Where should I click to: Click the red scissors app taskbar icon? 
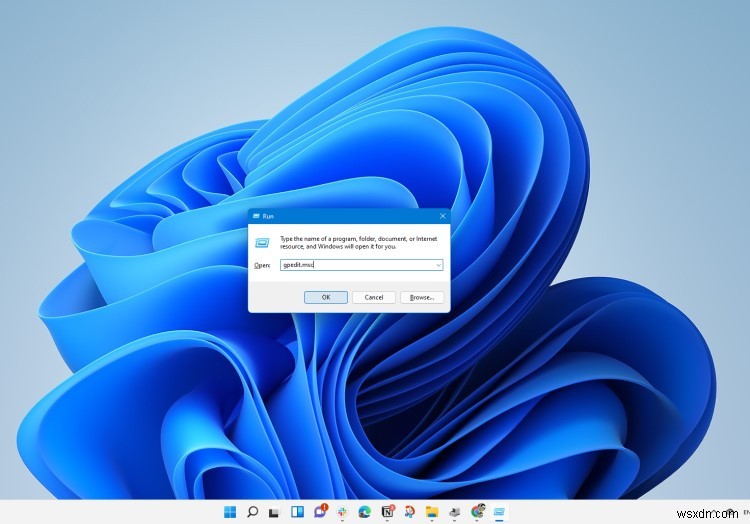pos(409,512)
